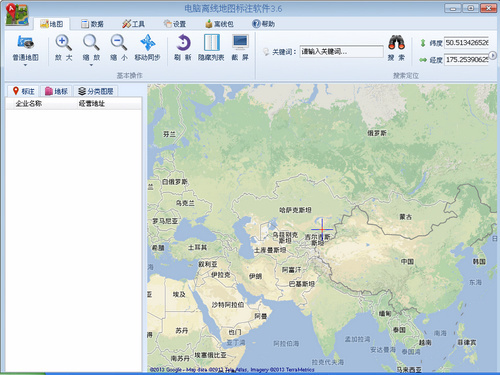Screen dimensions: 500x375
Task: Select the 标注 panel tab
Action: 23,91
